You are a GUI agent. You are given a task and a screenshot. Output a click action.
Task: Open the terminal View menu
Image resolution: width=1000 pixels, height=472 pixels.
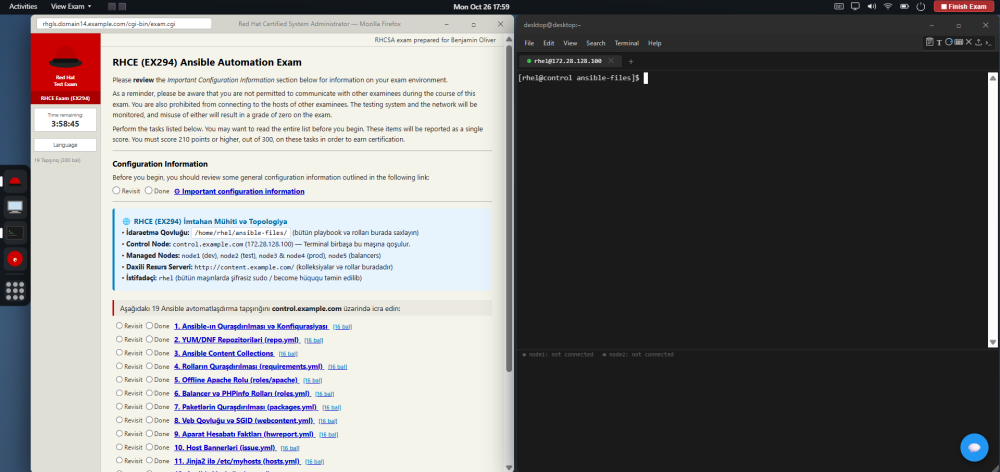click(x=570, y=43)
